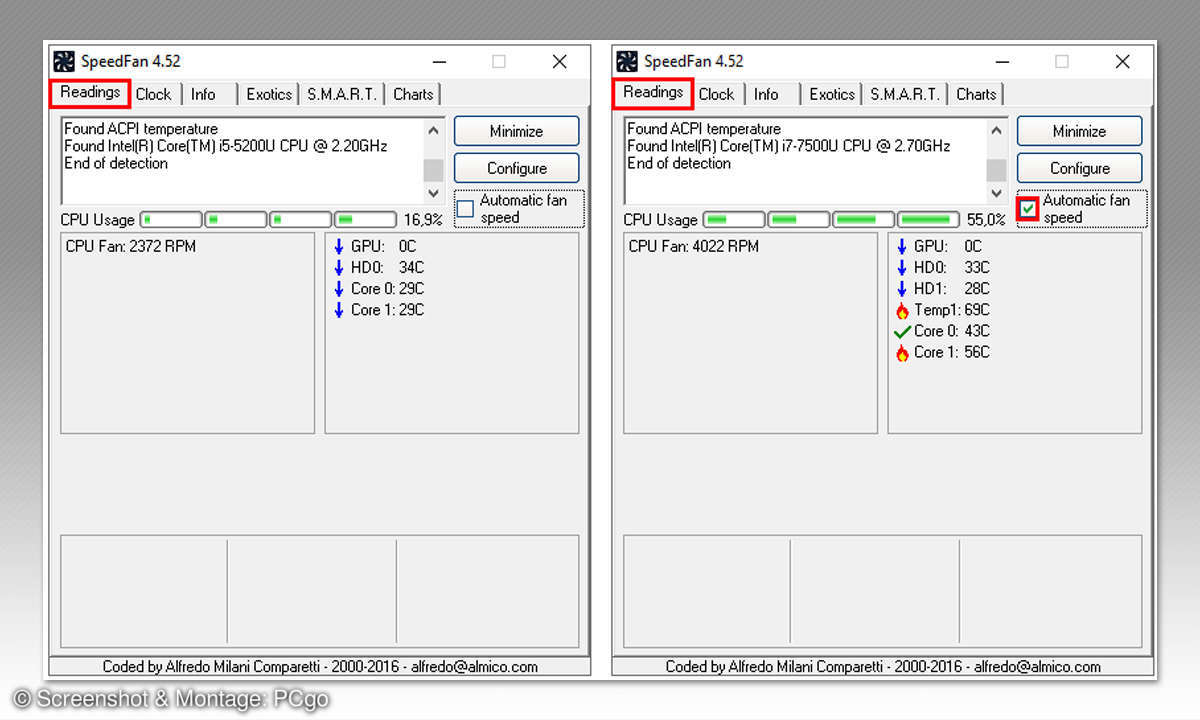
Task: Click the 55,0% CPU usage value
Action: [x=986, y=220]
